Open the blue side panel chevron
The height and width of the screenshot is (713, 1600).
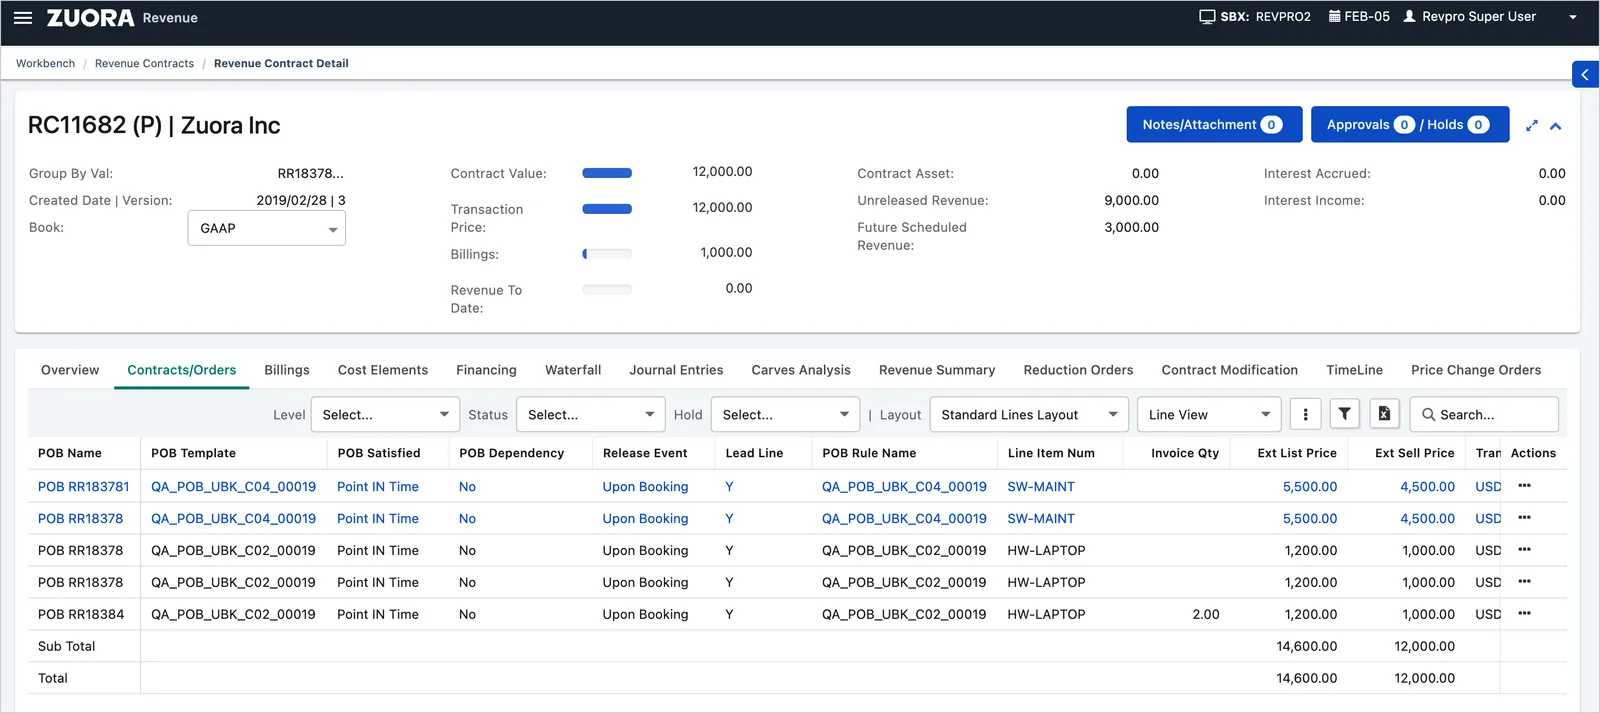(x=1585, y=74)
